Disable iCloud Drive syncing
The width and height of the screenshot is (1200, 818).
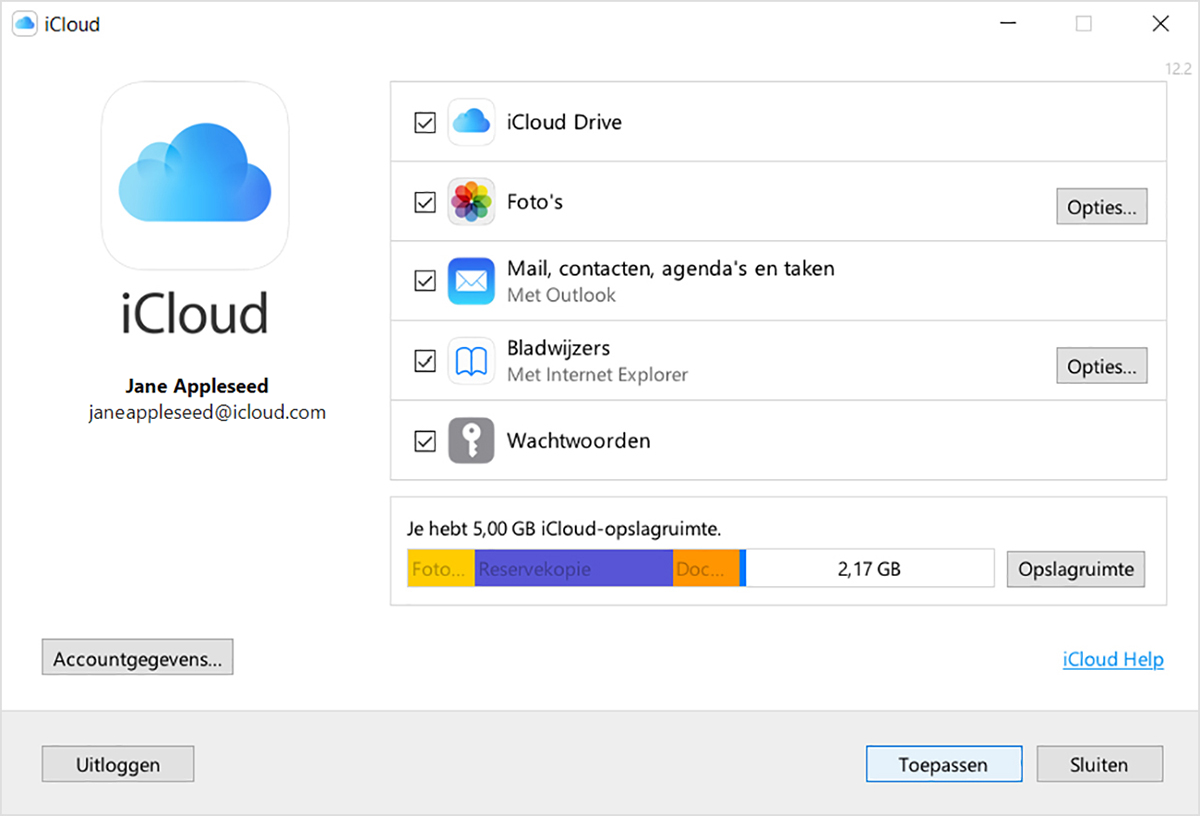[x=424, y=122]
